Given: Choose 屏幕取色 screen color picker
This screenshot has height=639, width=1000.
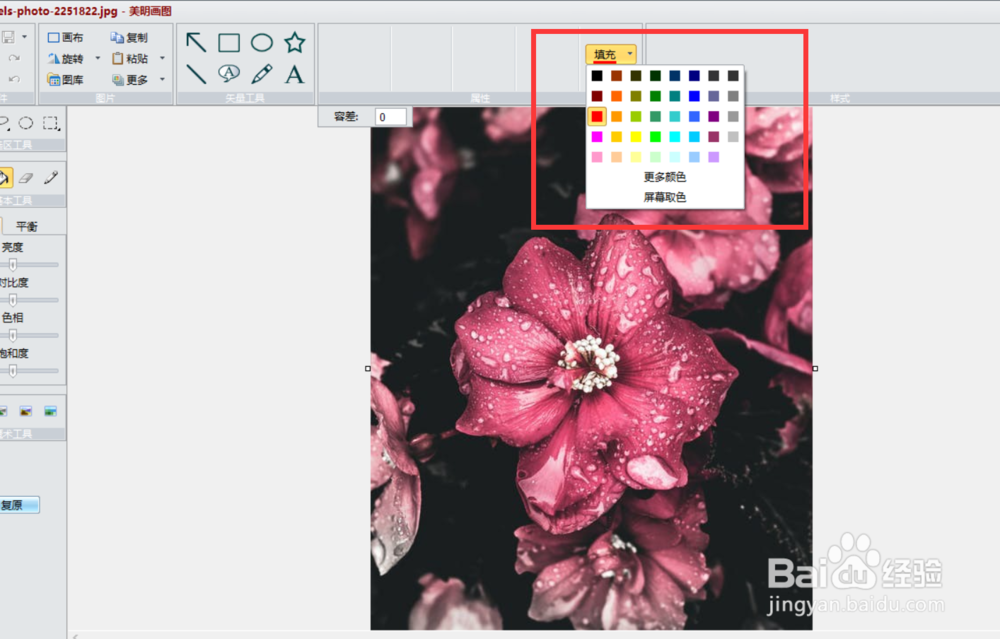Looking at the screenshot, I should pyautogui.click(x=665, y=197).
